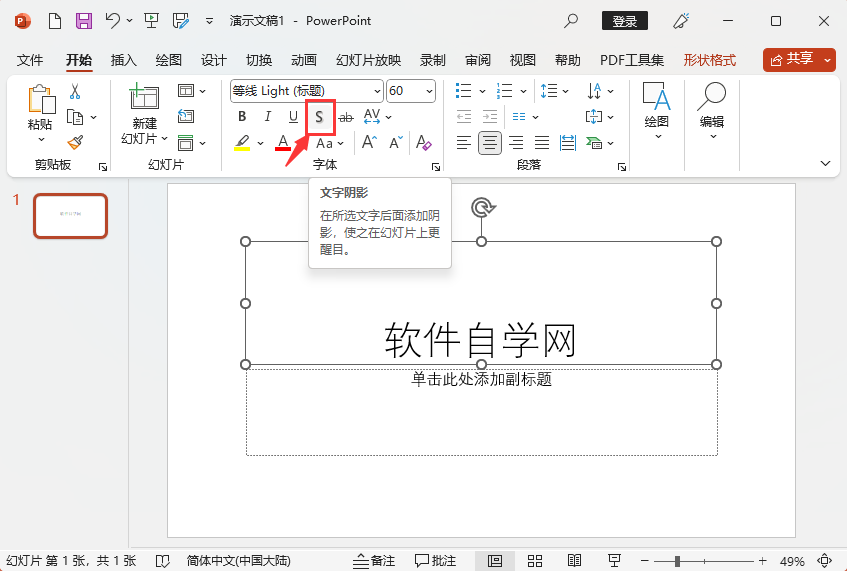Click 简体中文(中国大陆) language indicator
This screenshot has width=847, height=571.
(238, 561)
